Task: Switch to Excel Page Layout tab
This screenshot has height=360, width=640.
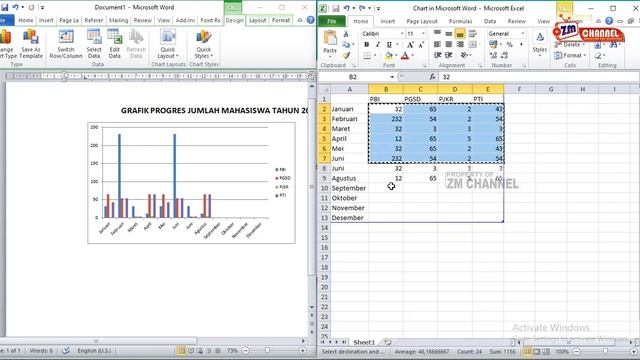Action: click(422, 21)
